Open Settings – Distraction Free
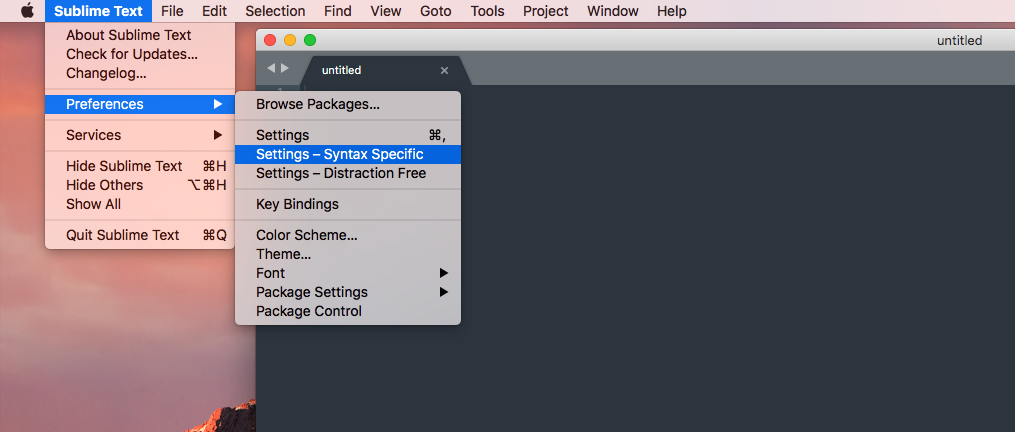The image size is (1015, 432). [x=348, y=174]
